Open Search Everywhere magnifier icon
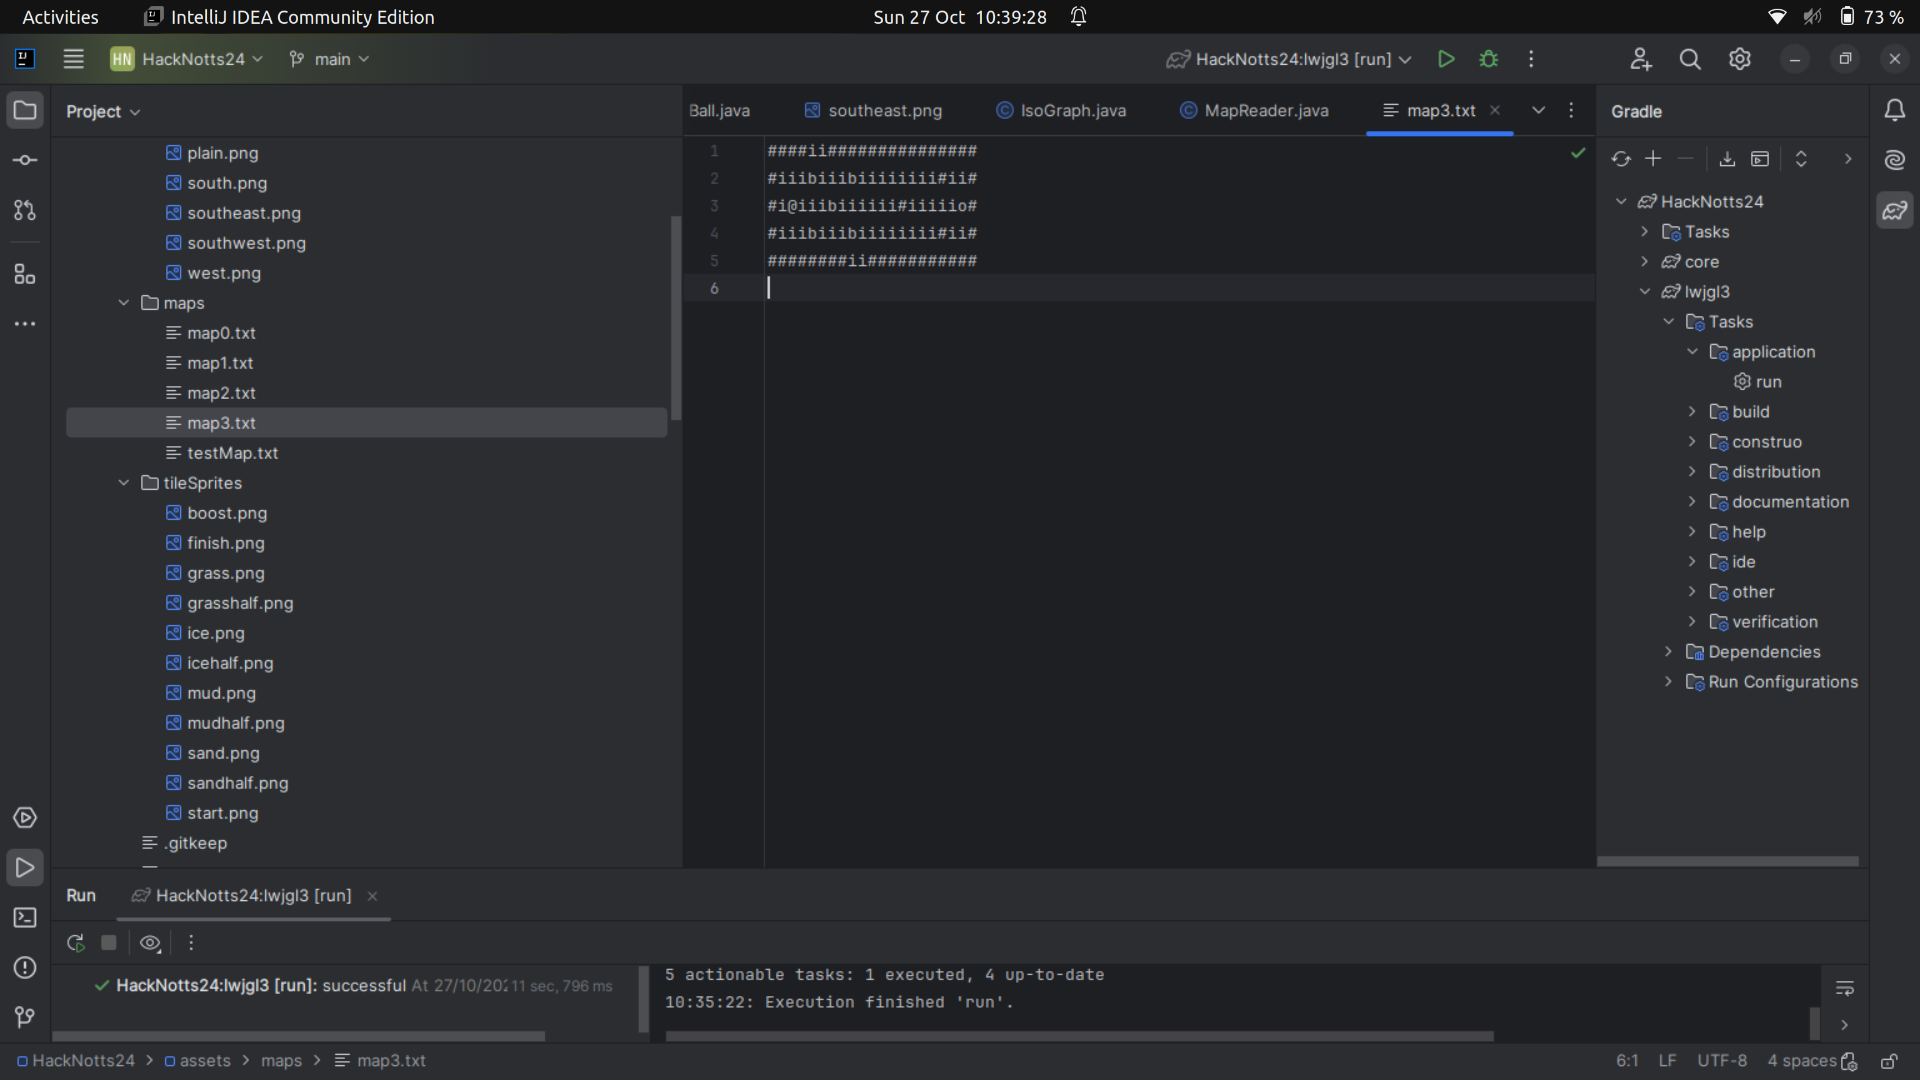 1689,59
